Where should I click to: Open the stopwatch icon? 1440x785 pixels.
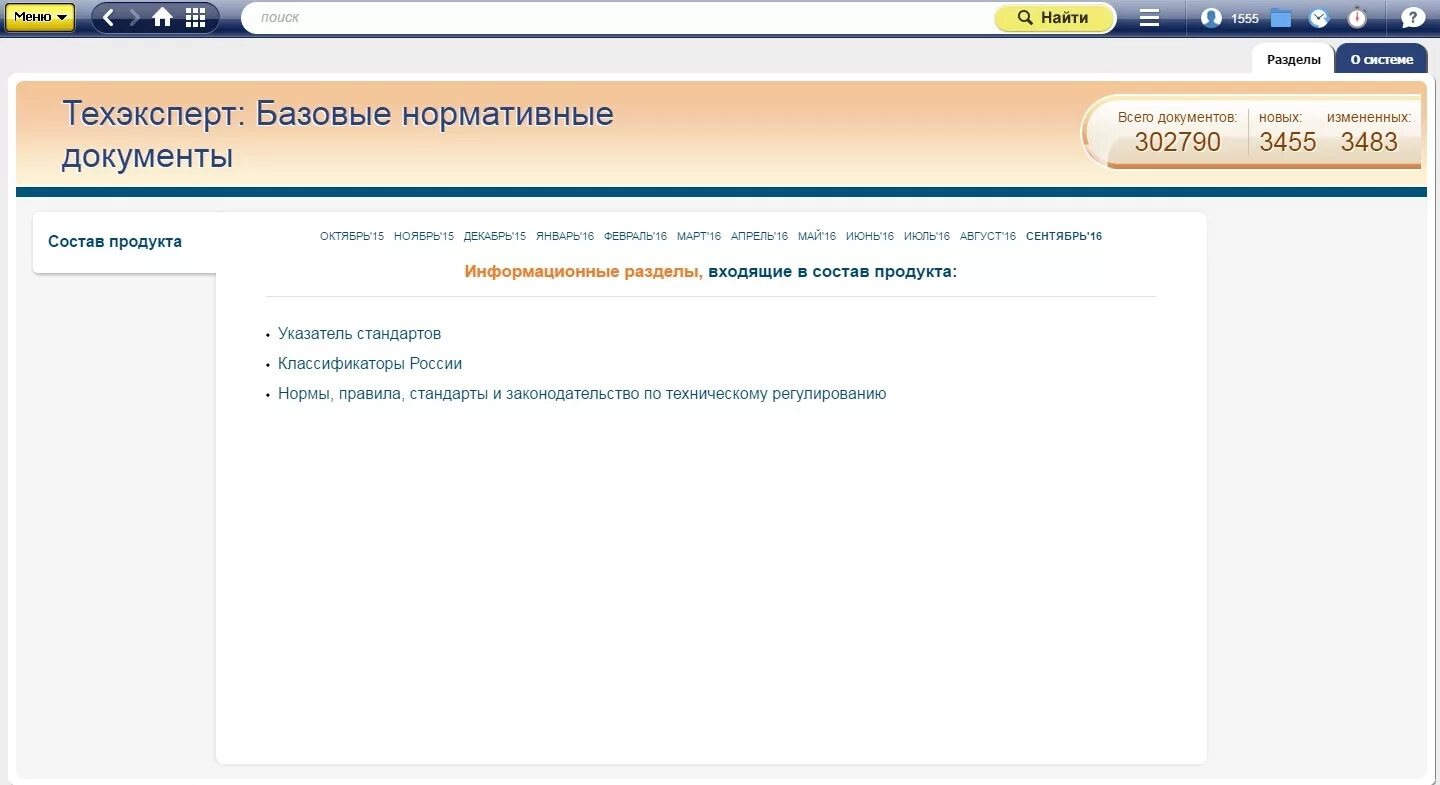click(x=1357, y=18)
